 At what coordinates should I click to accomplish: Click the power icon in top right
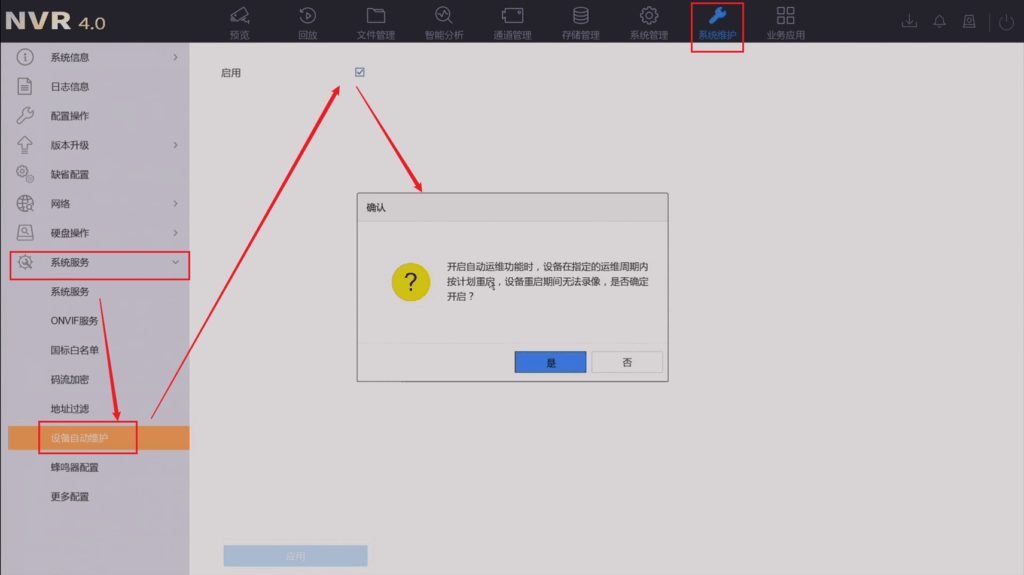coord(1006,21)
